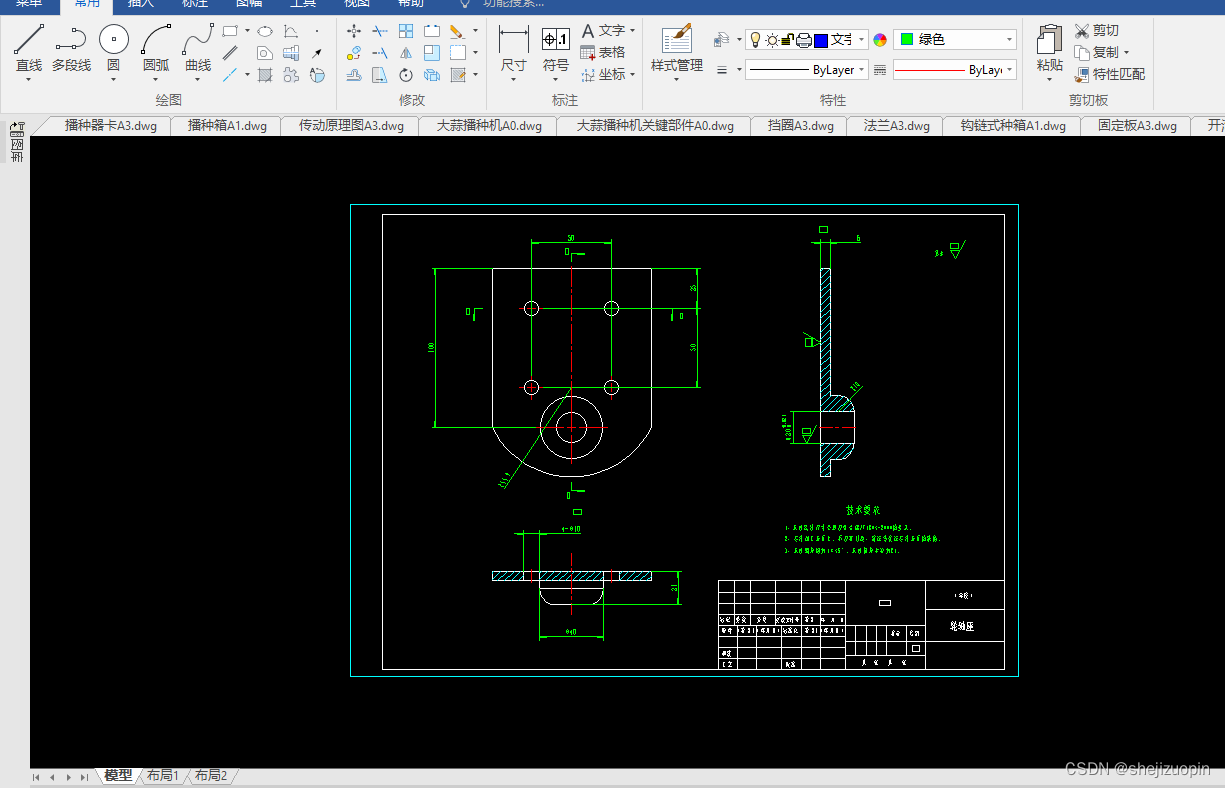Click the 剪切 cut button
1225x788 pixels.
1097,31
